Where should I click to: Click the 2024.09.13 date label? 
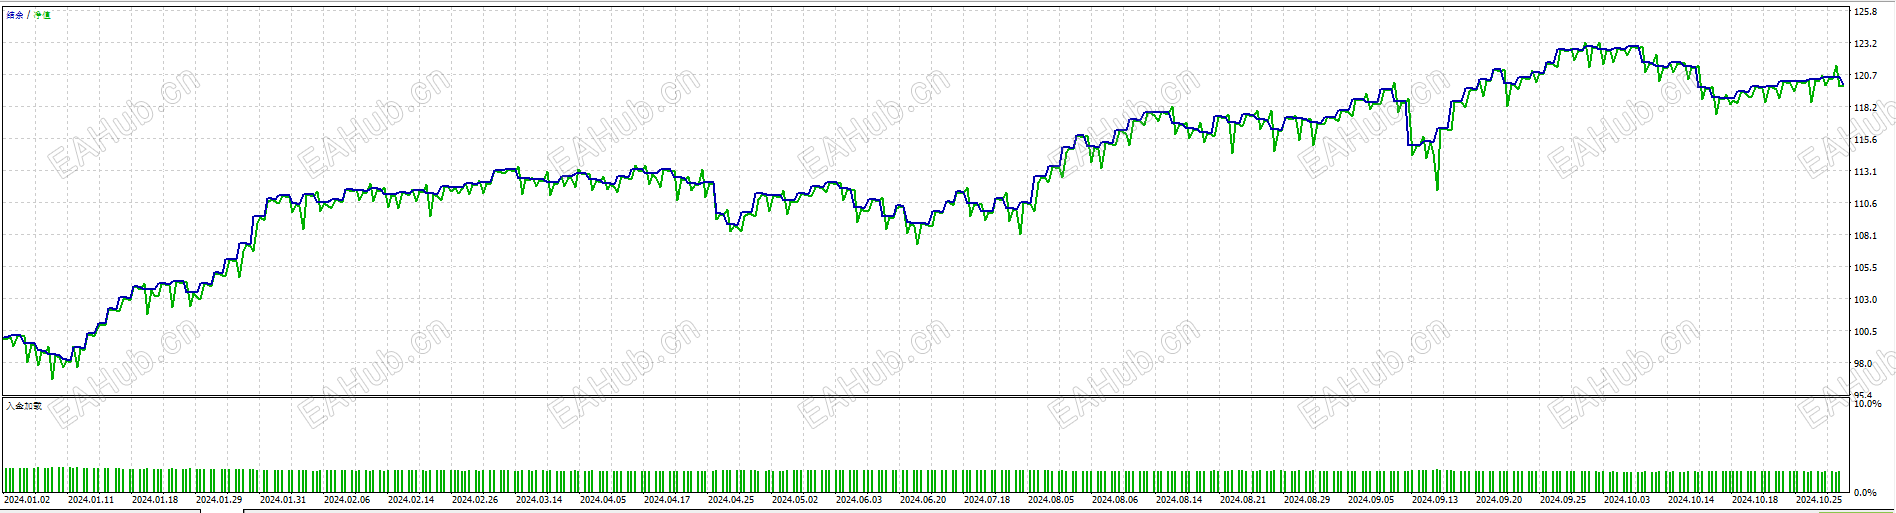pos(1435,500)
